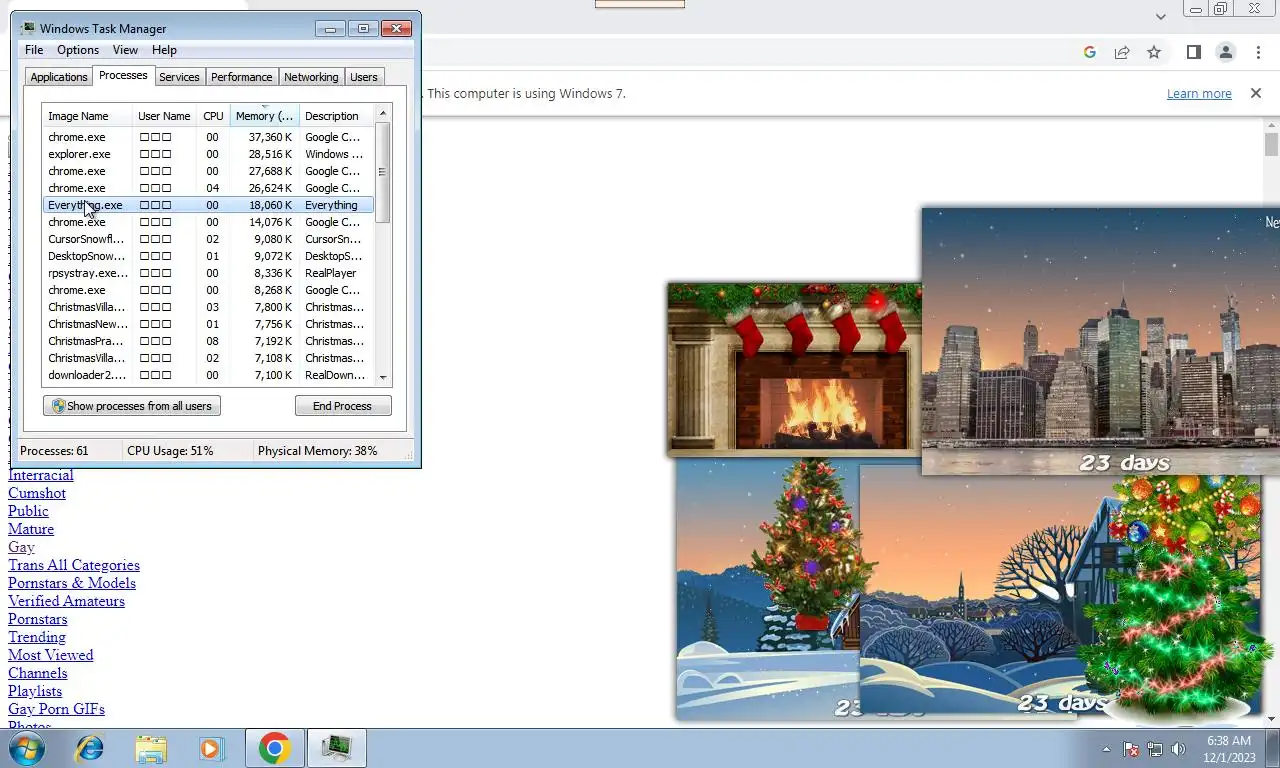Switch to the Applications tab
Screen dimensions: 1280x768
point(59,77)
